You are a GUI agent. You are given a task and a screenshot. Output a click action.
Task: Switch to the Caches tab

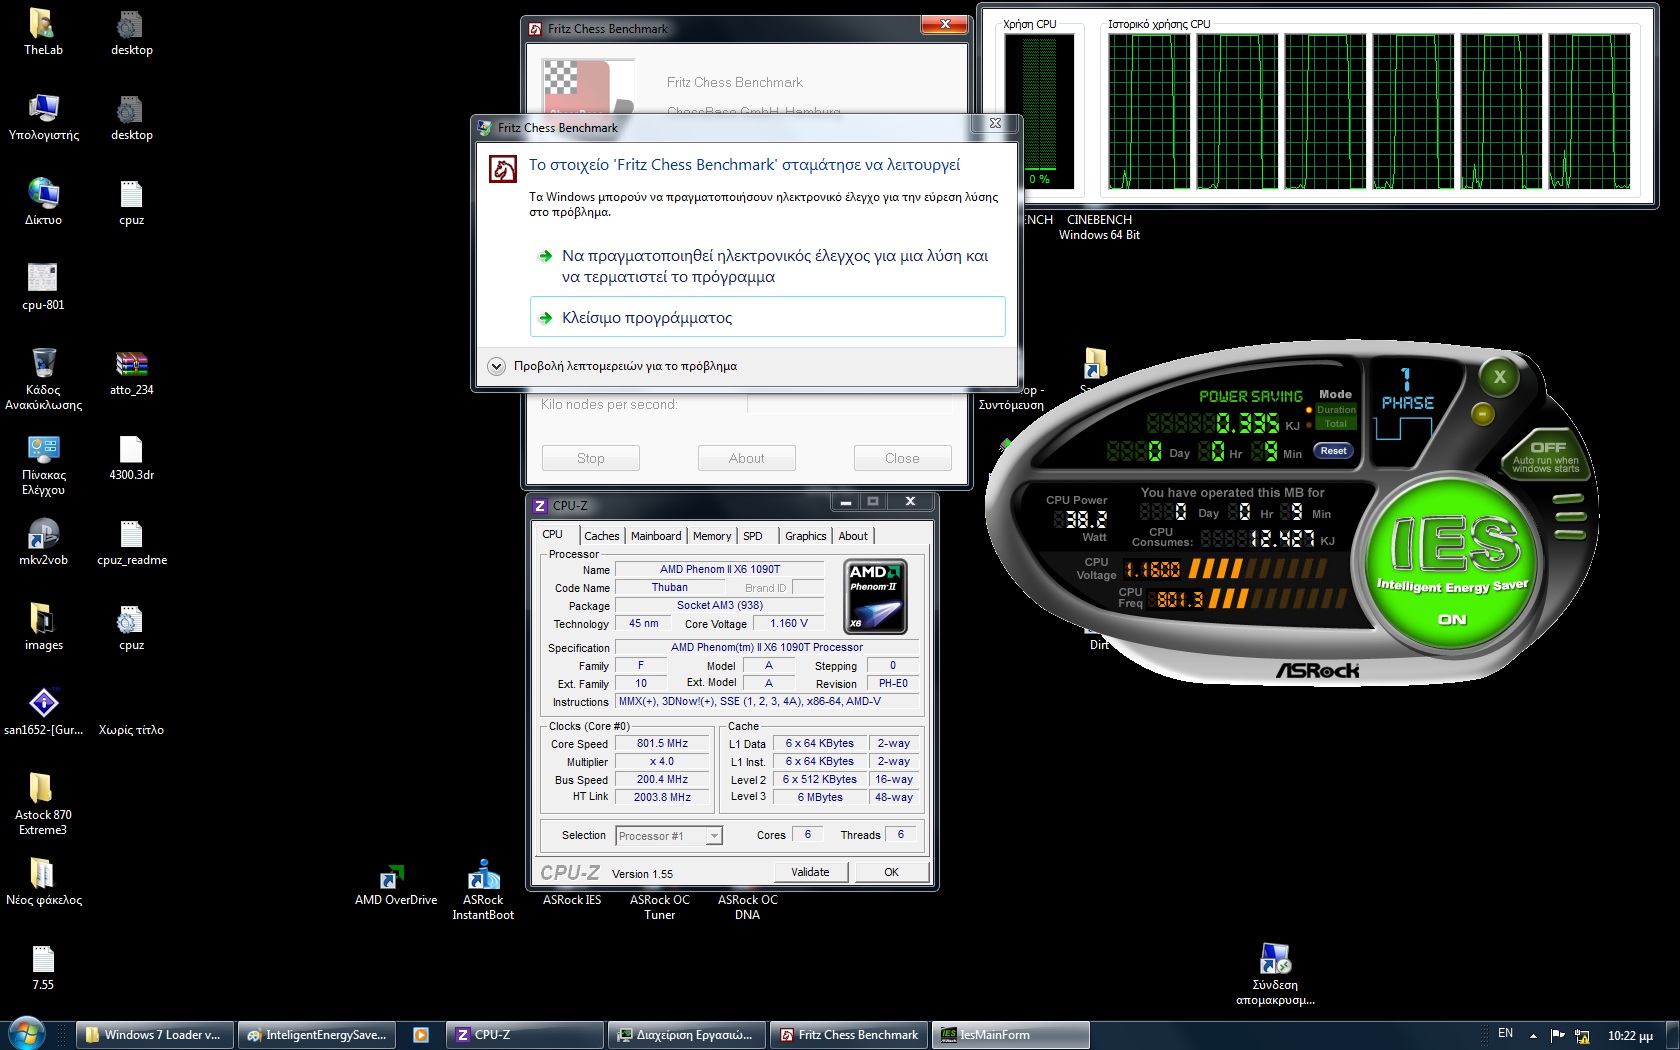(602, 536)
